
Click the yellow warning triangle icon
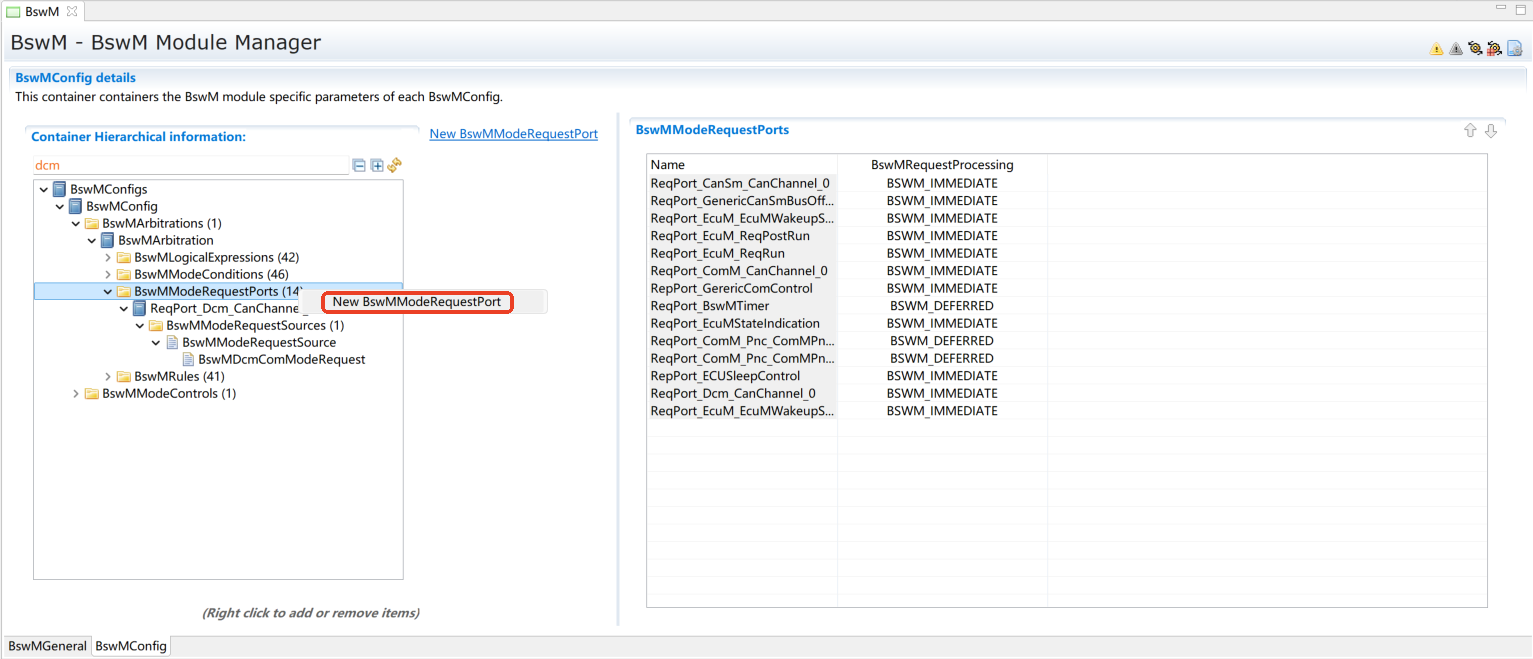click(x=1436, y=48)
